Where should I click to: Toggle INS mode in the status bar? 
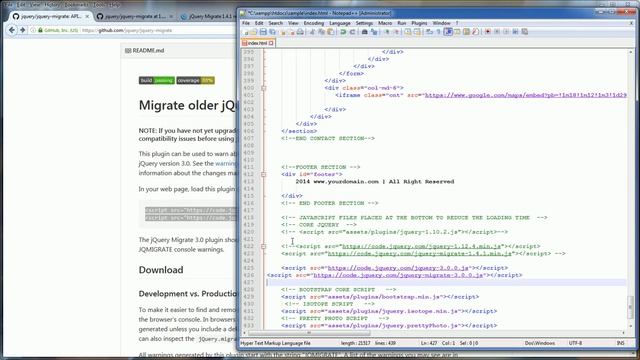pos(620,343)
